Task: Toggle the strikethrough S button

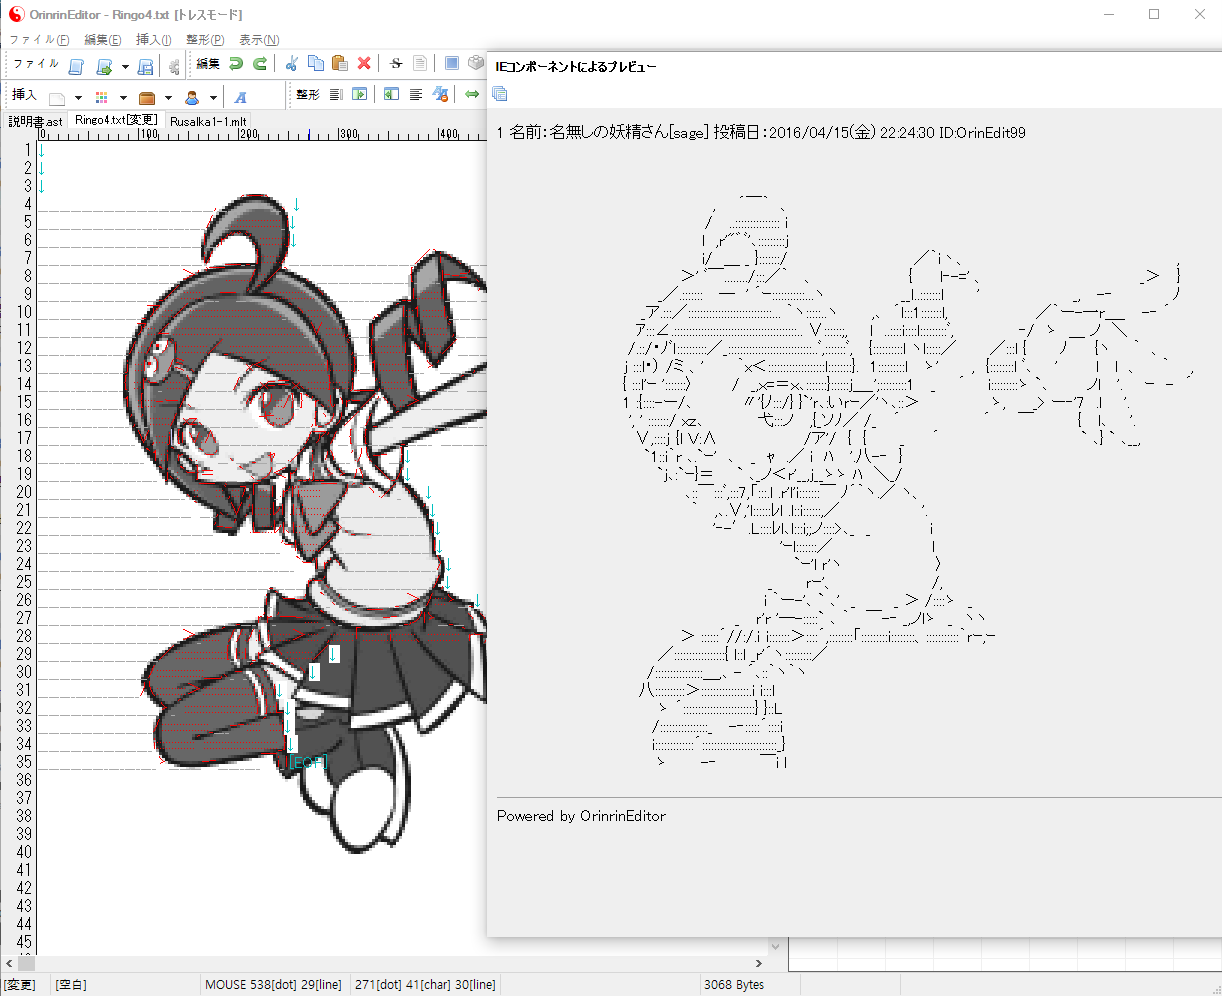Action: 396,64
